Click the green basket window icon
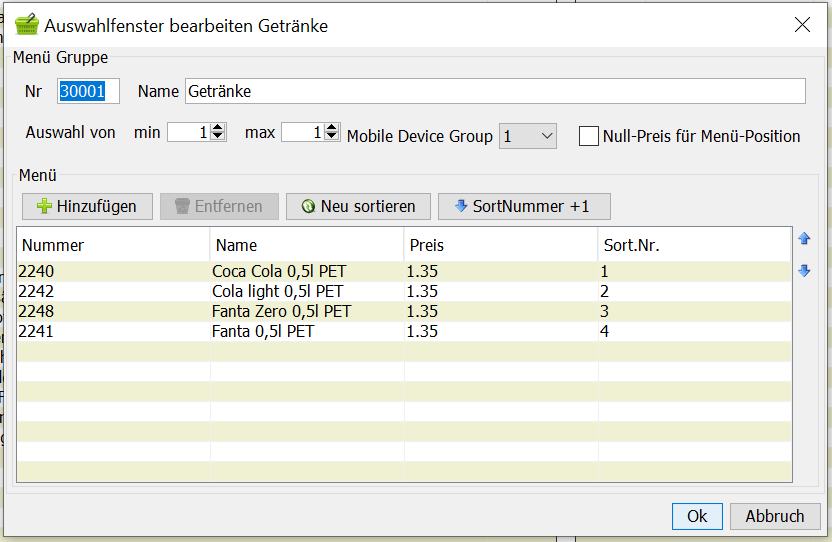The width and height of the screenshot is (832, 542). point(27,25)
